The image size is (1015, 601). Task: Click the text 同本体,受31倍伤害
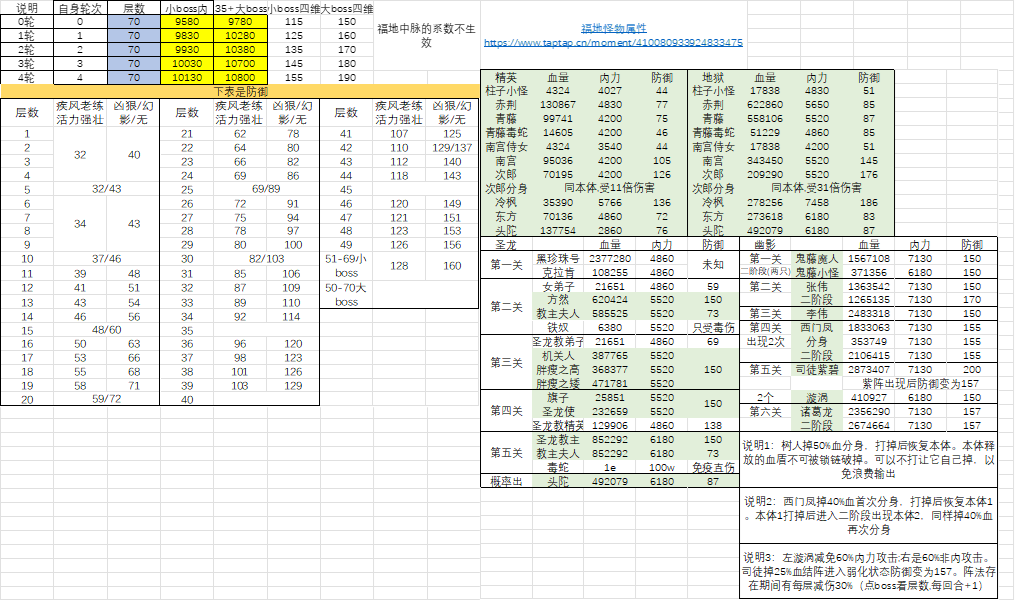[816, 188]
